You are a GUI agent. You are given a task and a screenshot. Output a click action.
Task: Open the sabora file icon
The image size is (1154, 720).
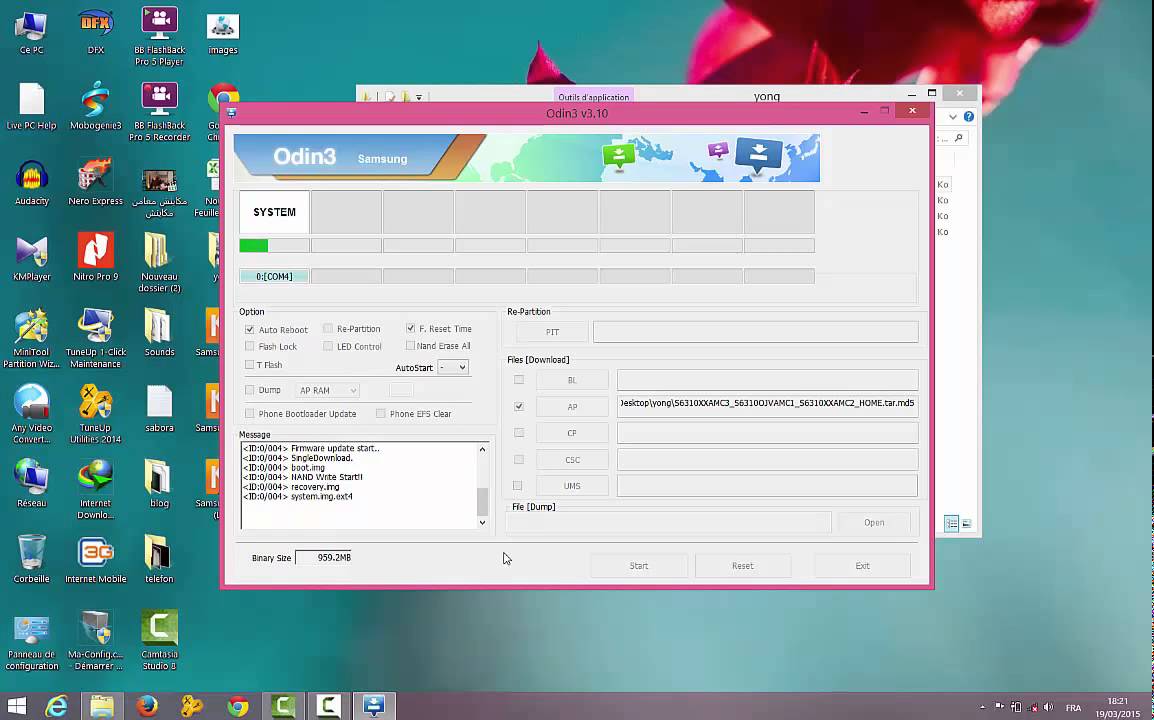point(160,409)
